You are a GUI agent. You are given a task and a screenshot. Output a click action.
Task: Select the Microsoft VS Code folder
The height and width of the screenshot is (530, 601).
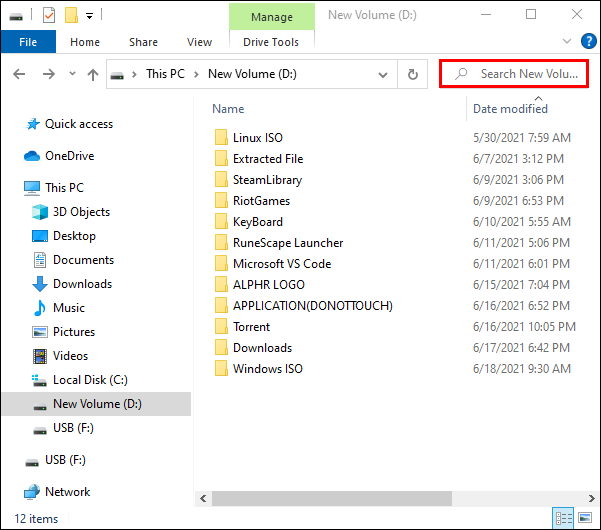pos(282,264)
